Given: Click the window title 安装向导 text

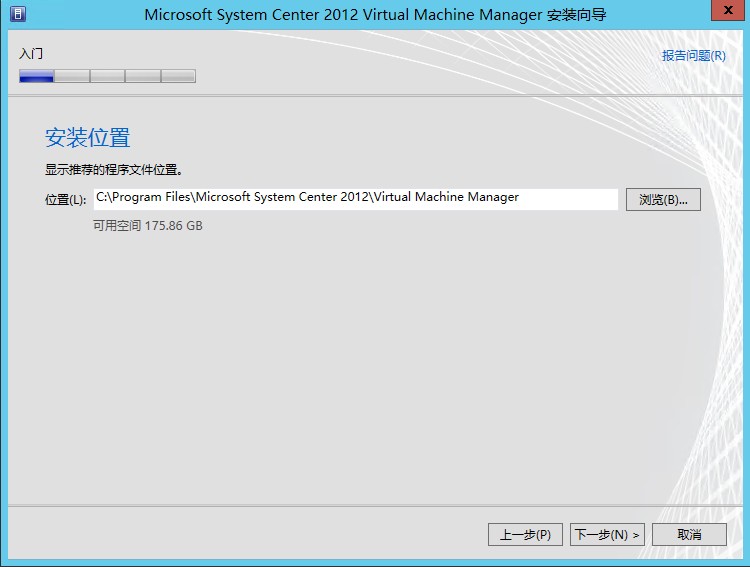Looking at the screenshot, I should (576, 15).
